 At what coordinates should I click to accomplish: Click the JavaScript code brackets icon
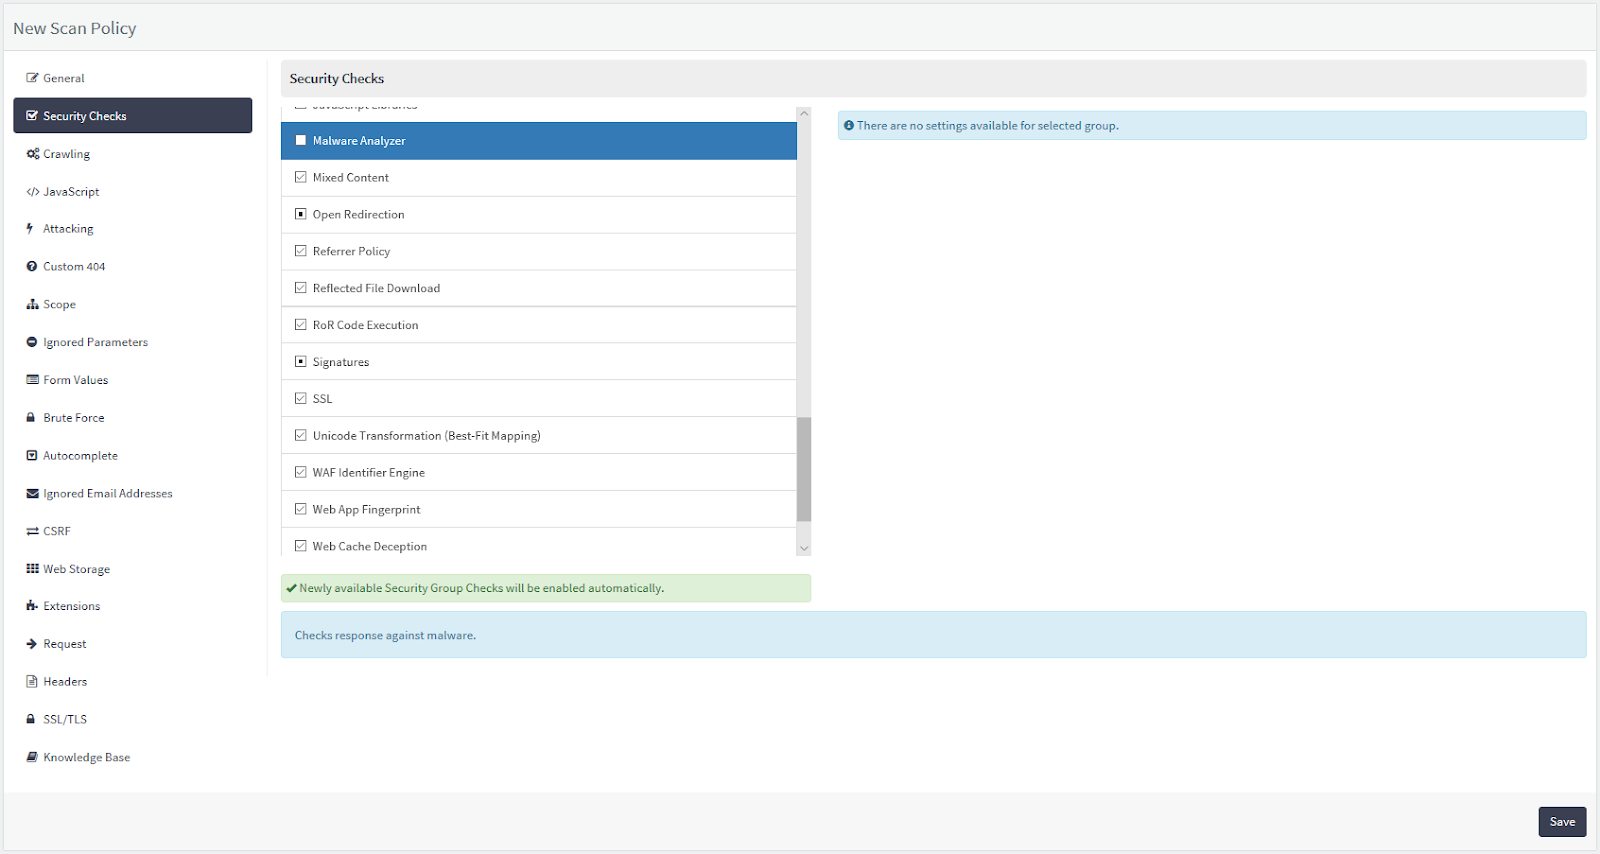(x=33, y=192)
